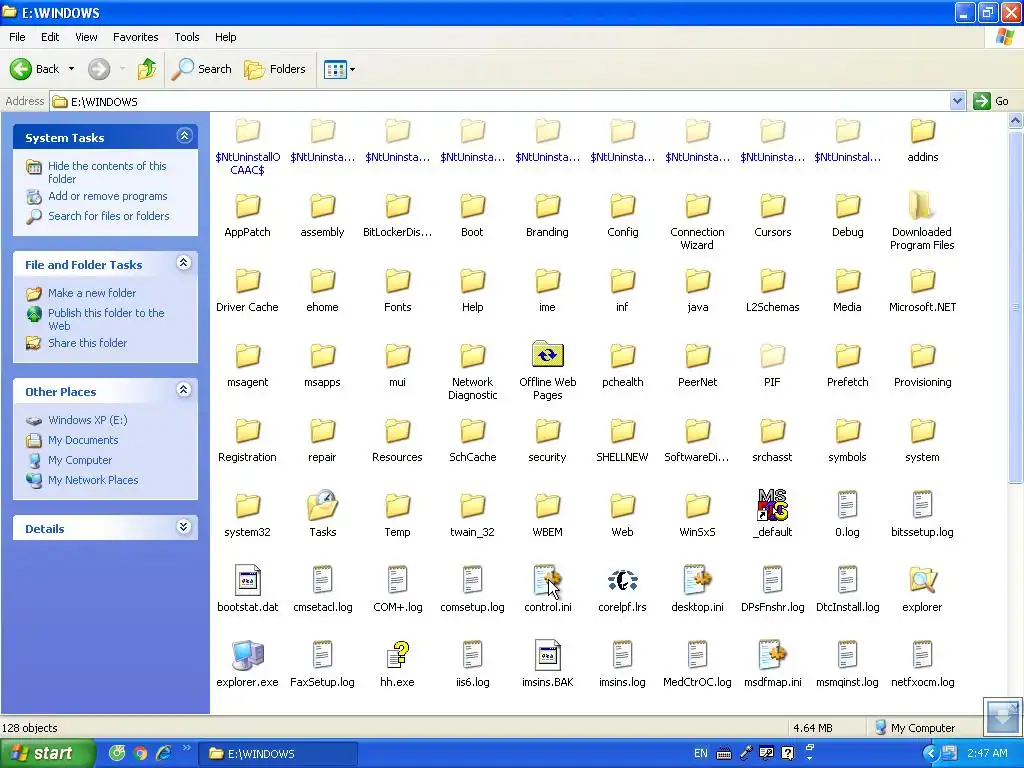Click Share this folder link
This screenshot has width=1024, height=768.
click(x=88, y=343)
